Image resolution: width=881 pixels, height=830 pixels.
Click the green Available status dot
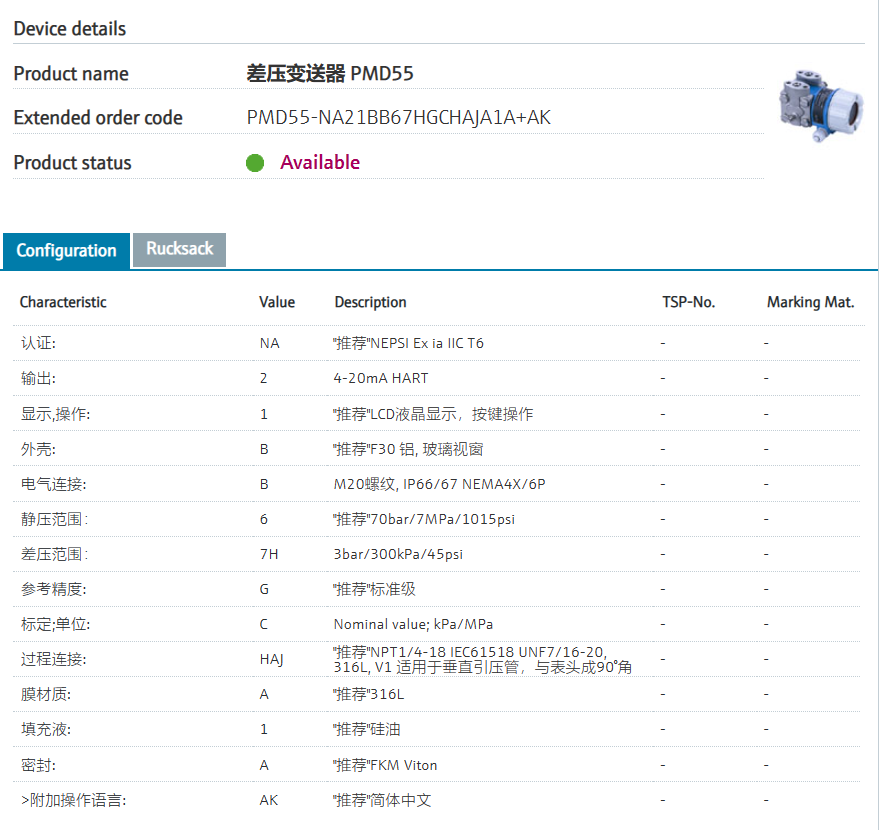[255, 163]
